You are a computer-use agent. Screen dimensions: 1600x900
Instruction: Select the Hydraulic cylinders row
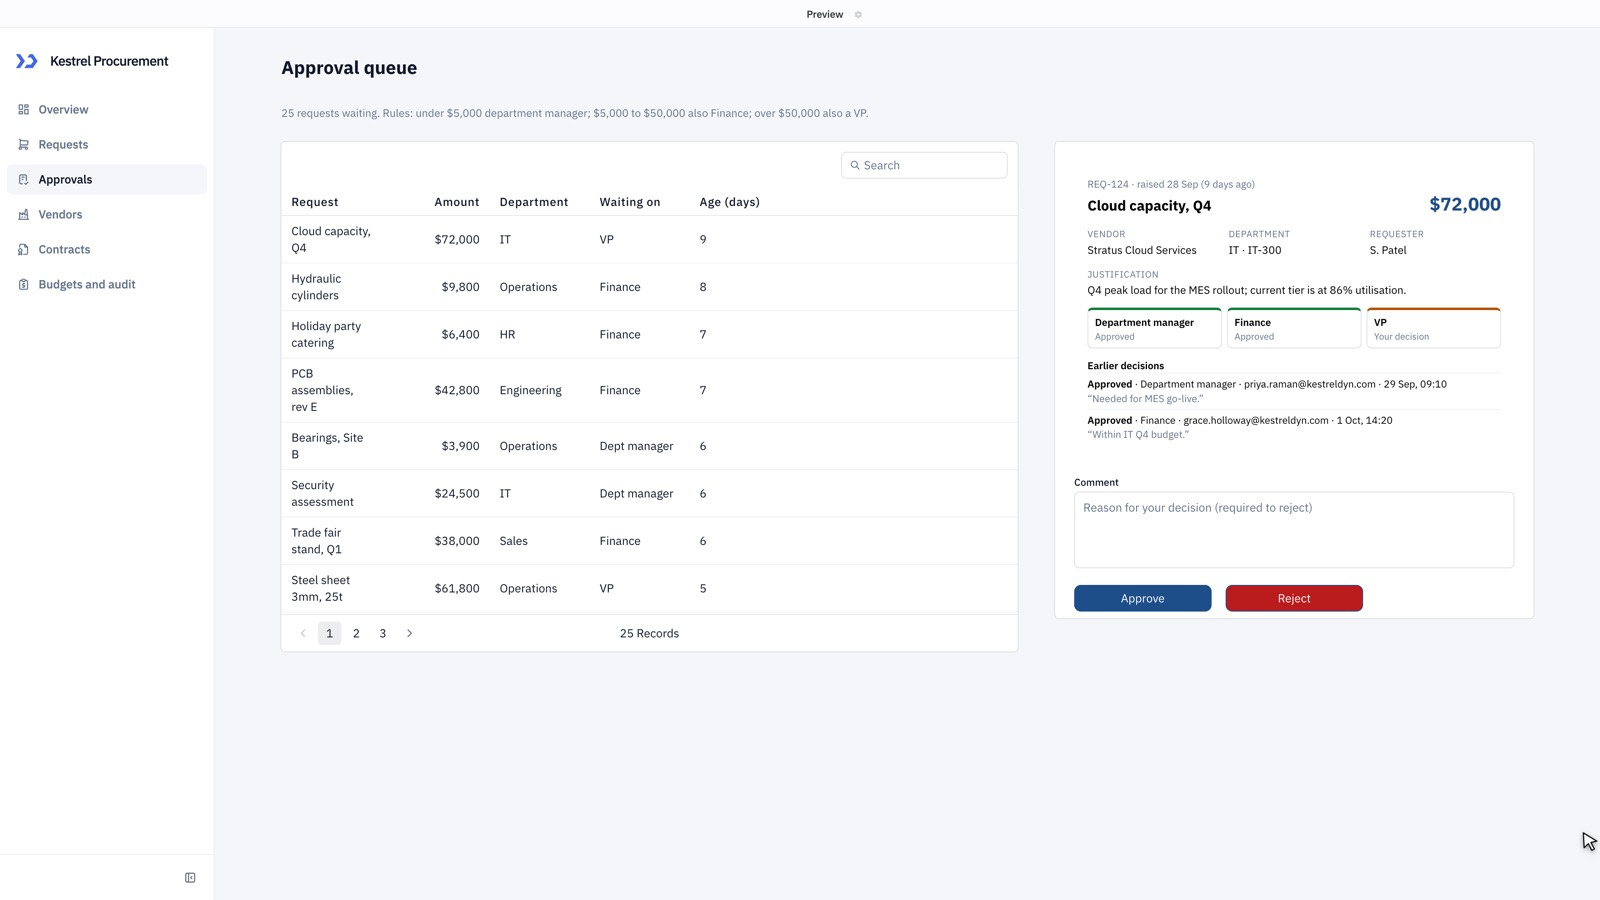point(649,287)
